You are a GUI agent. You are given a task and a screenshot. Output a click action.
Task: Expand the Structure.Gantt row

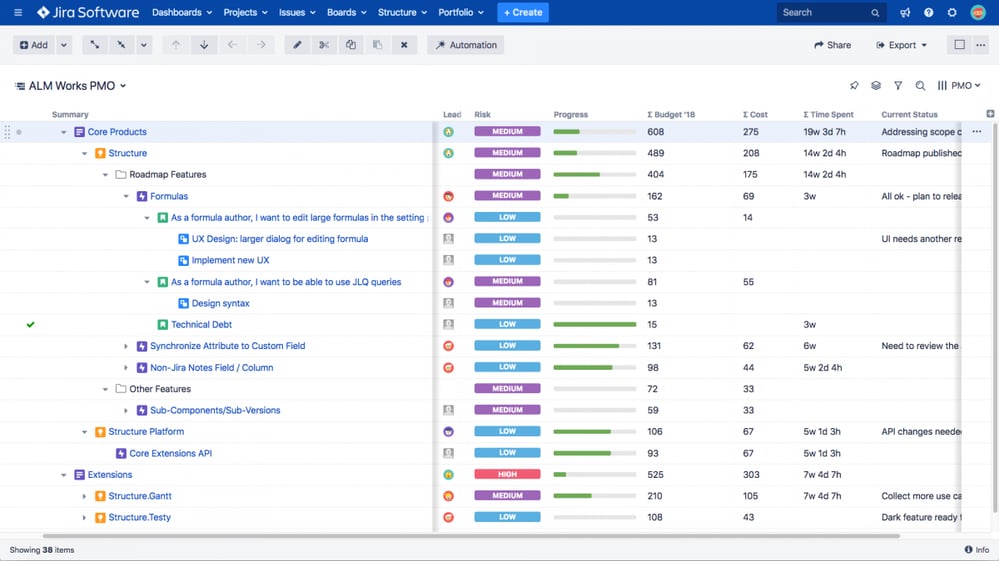pyautogui.click(x=84, y=496)
